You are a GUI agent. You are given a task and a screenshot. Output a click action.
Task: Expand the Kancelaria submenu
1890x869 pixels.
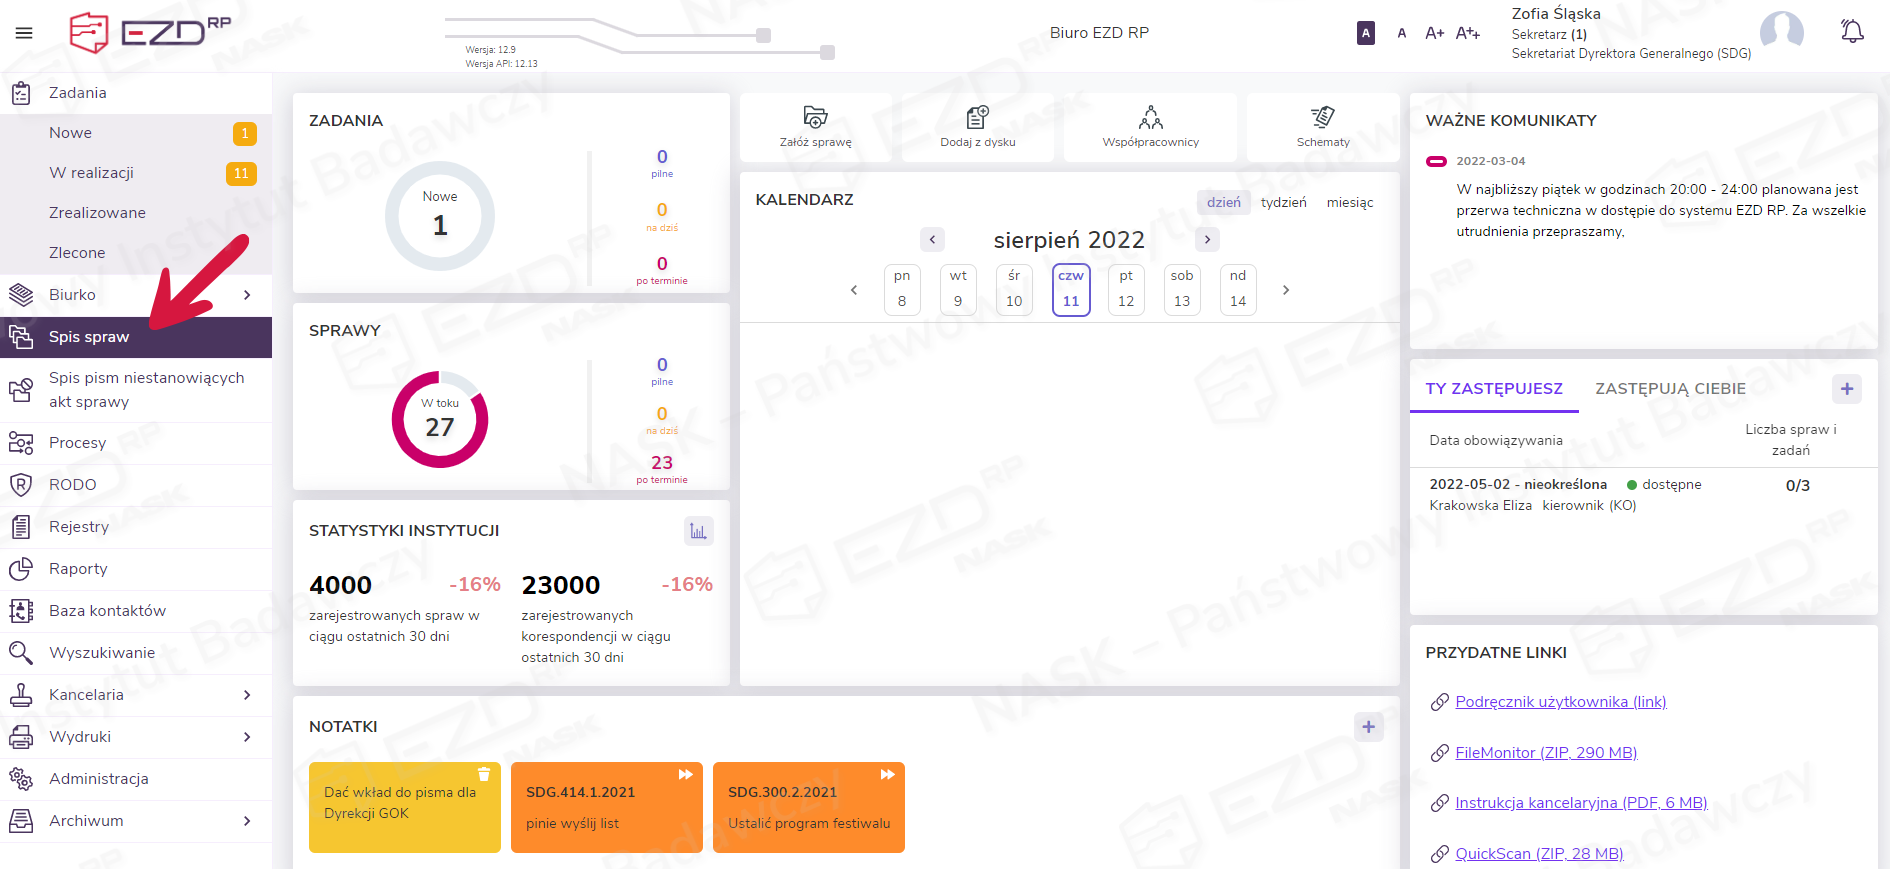[x=247, y=695]
